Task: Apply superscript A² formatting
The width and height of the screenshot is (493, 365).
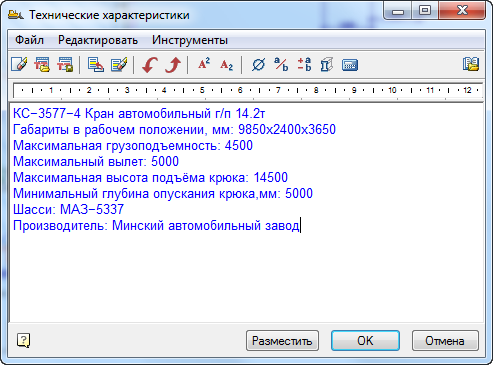Action: (x=204, y=64)
